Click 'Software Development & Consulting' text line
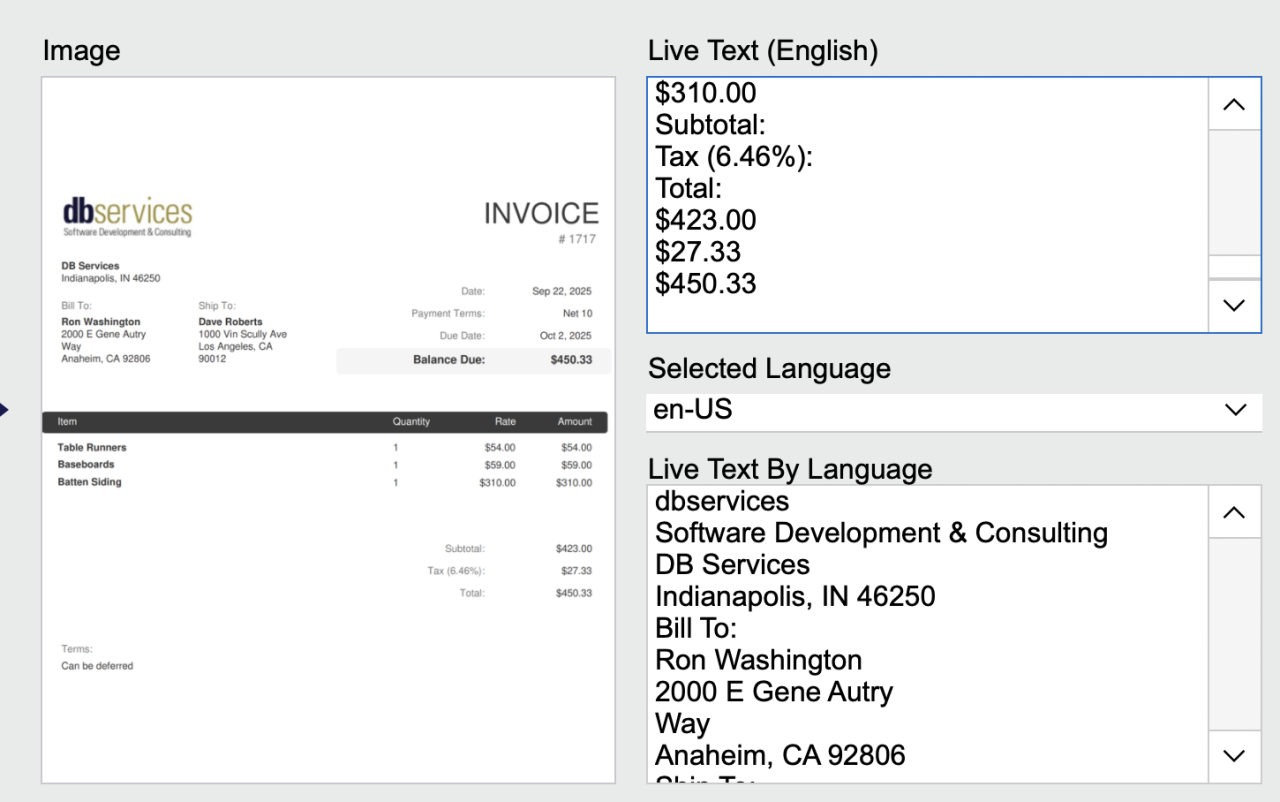The image size is (1280, 802). (881, 532)
